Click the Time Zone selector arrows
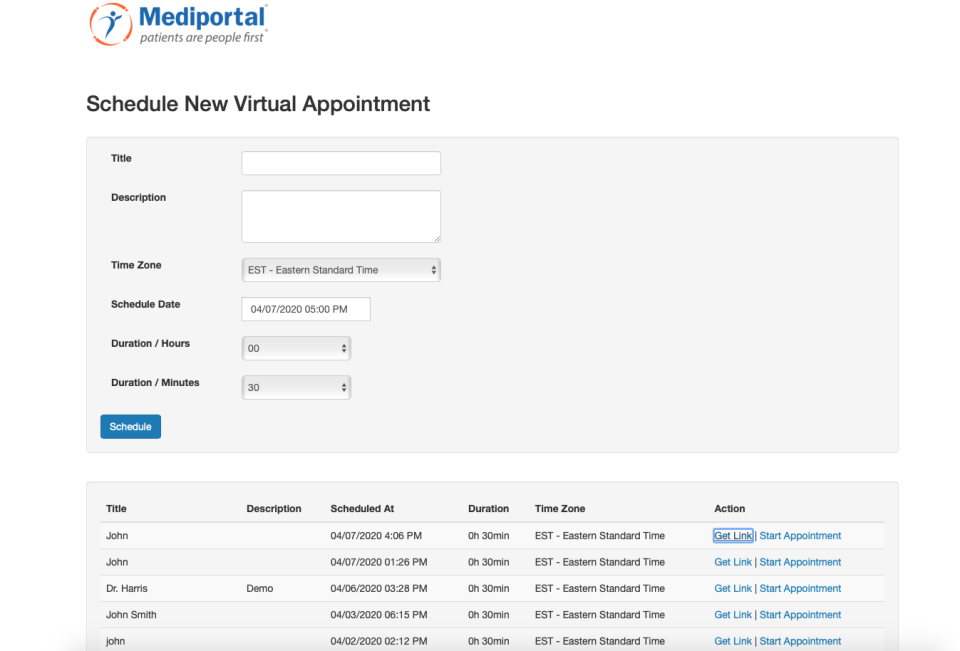Screen dimensions: 960x651 432,269
